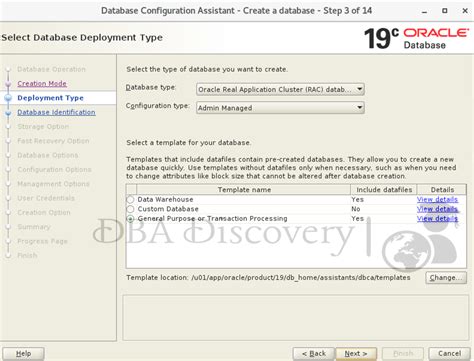The width and height of the screenshot is (474, 361).
Task: Click the Fast Recovery Option step
Action: pos(53,141)
